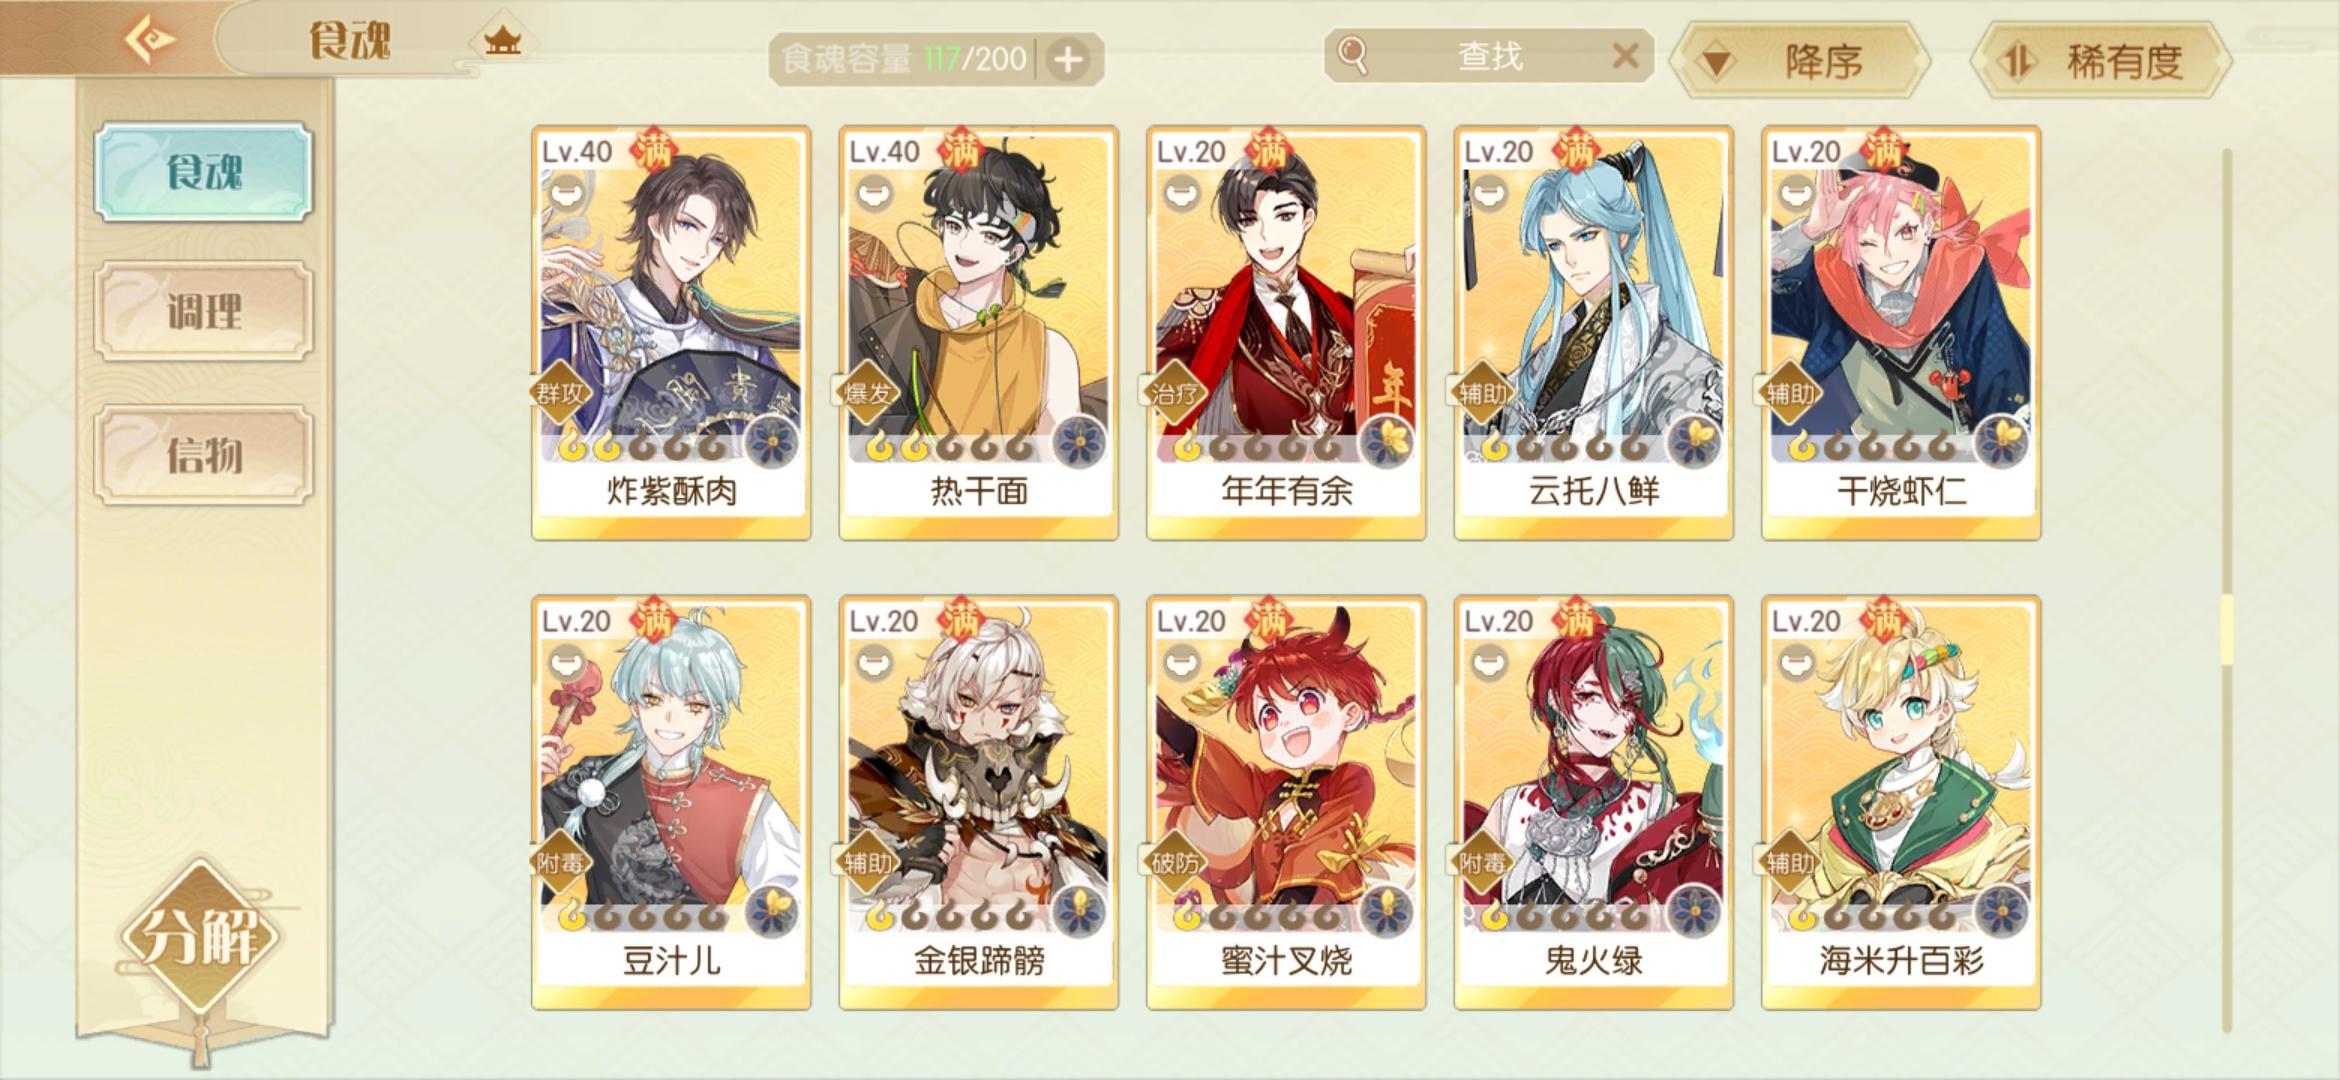The image size is (2340, 1080).
Task: Go back with the arrow icon
Action: [x=150, y=40]
